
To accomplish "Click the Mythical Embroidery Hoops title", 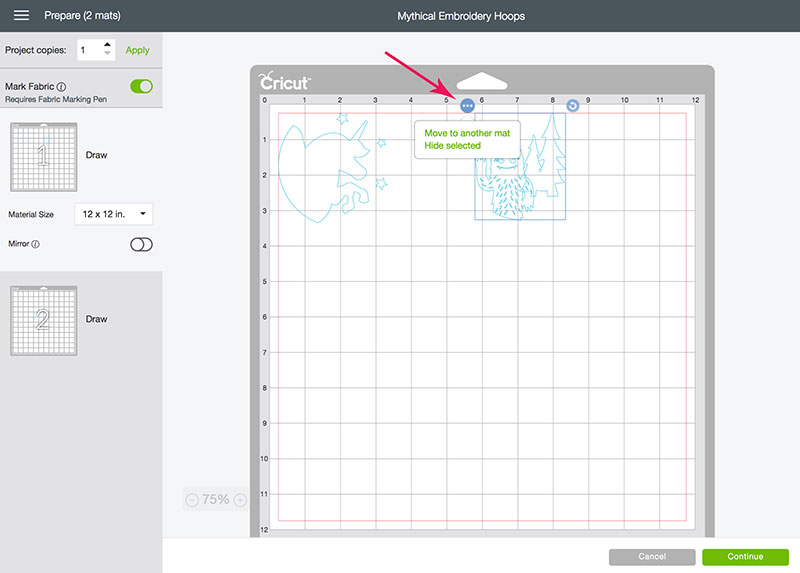I will pos(461,16).
